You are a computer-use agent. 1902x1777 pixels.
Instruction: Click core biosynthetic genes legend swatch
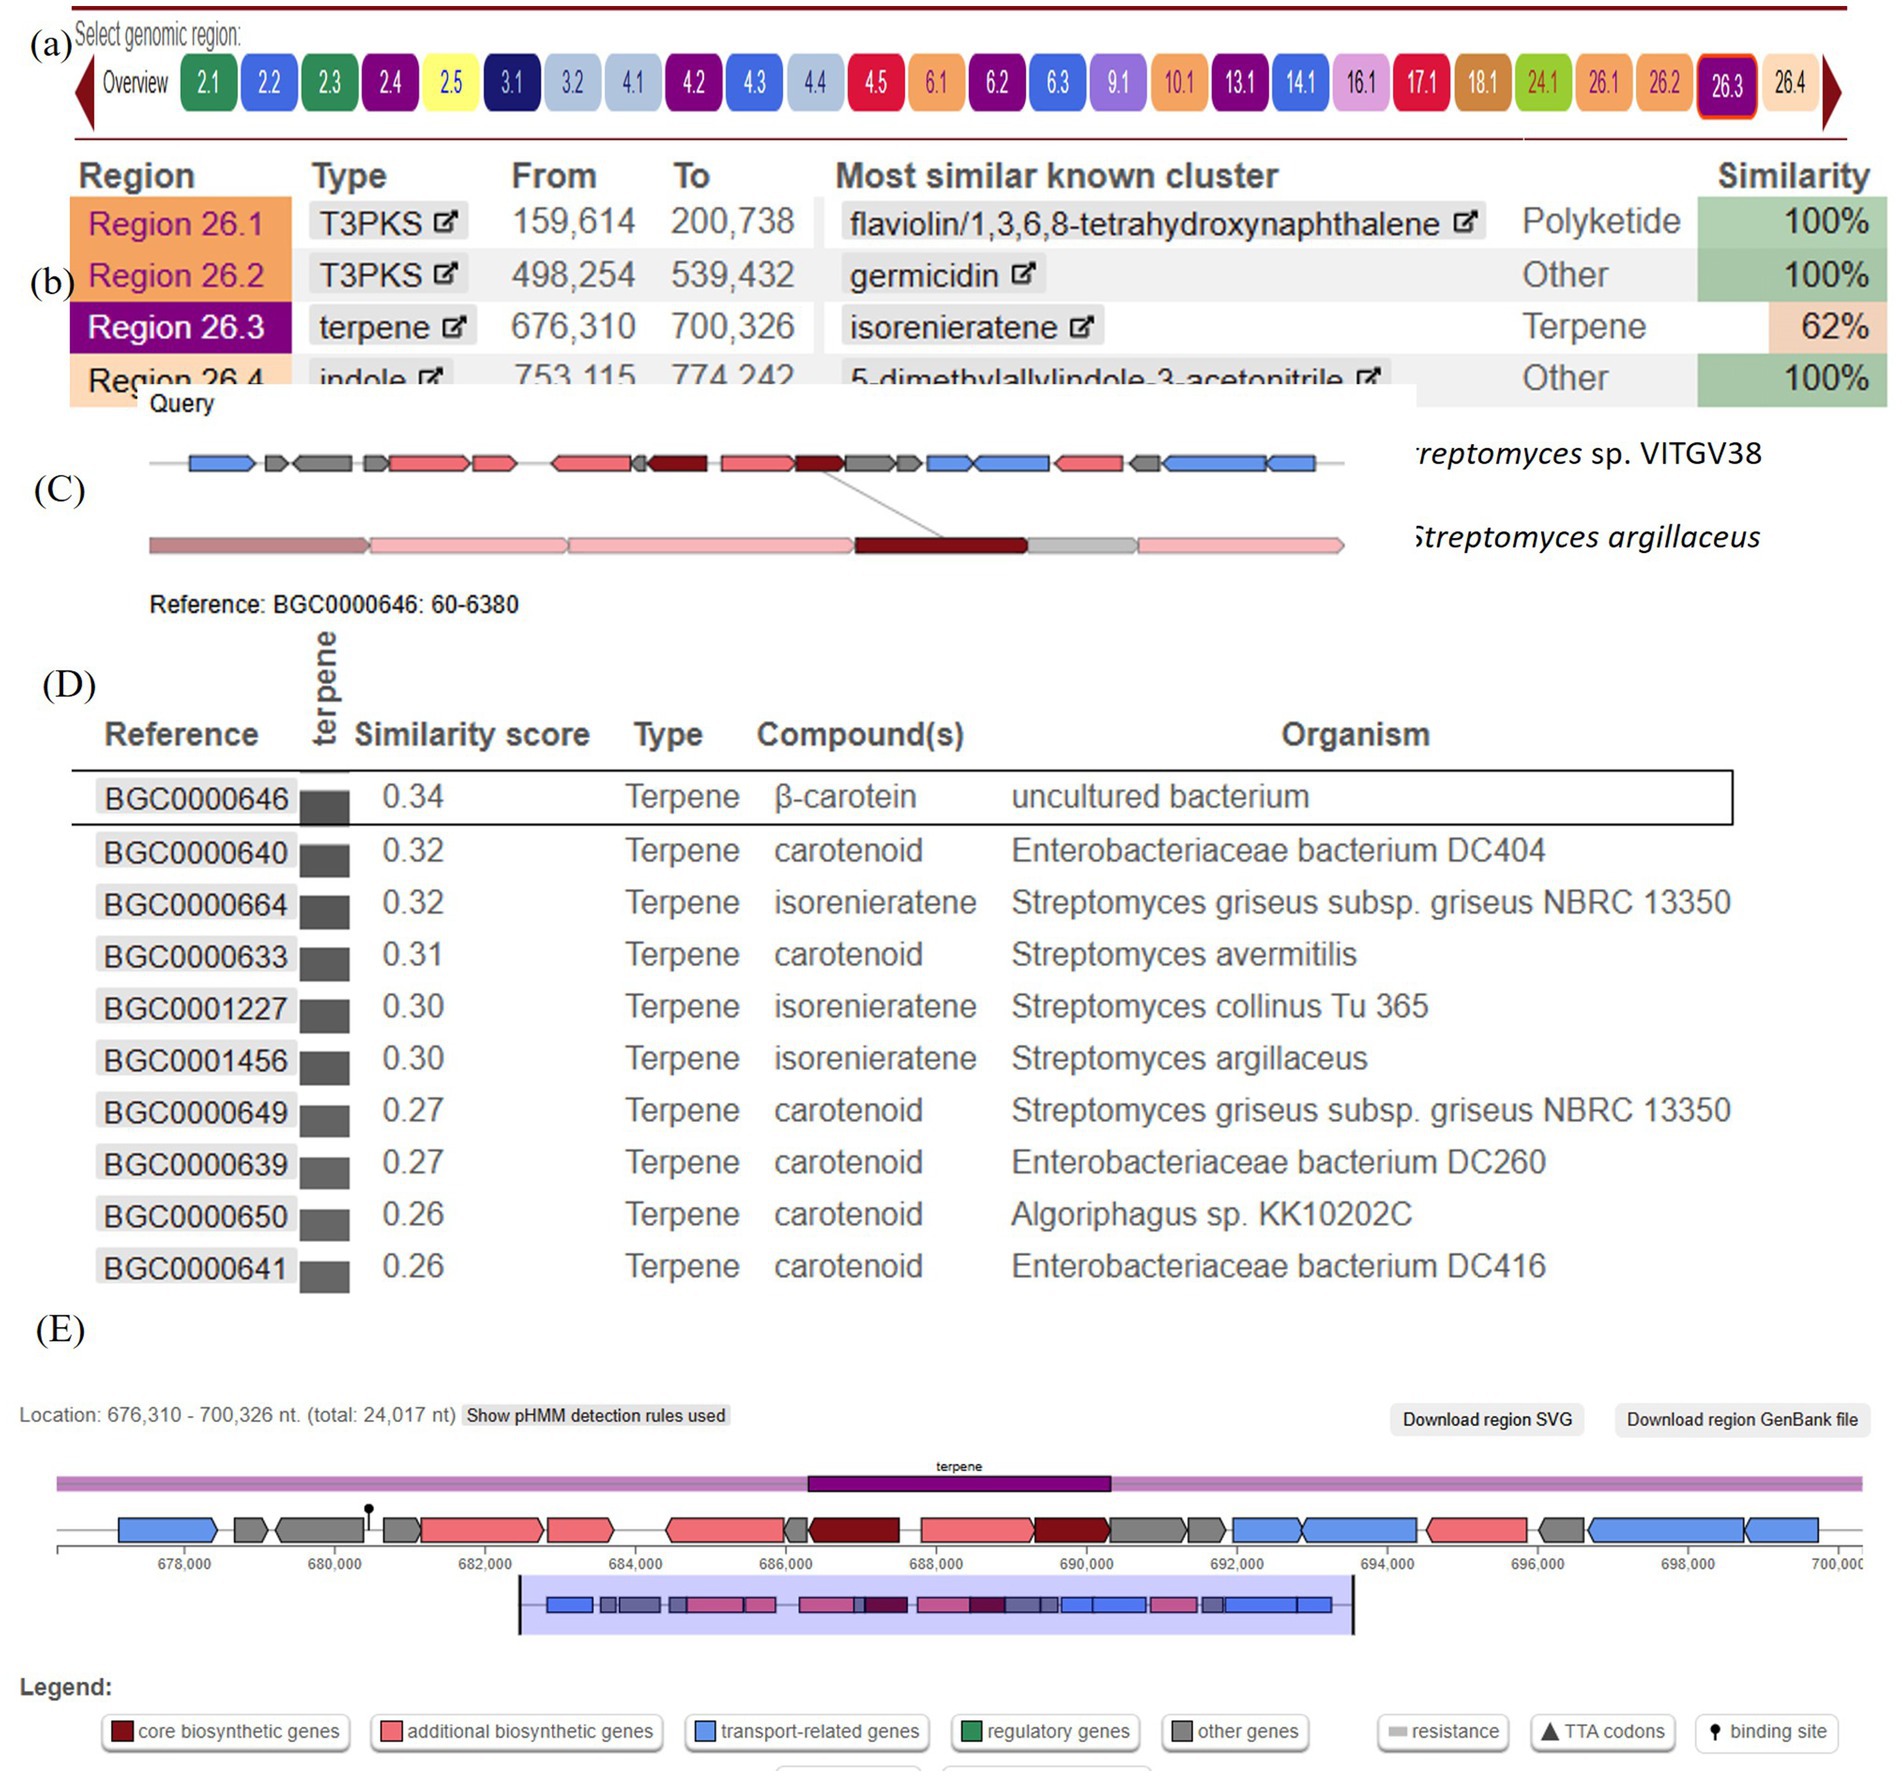pos(122,1731)
